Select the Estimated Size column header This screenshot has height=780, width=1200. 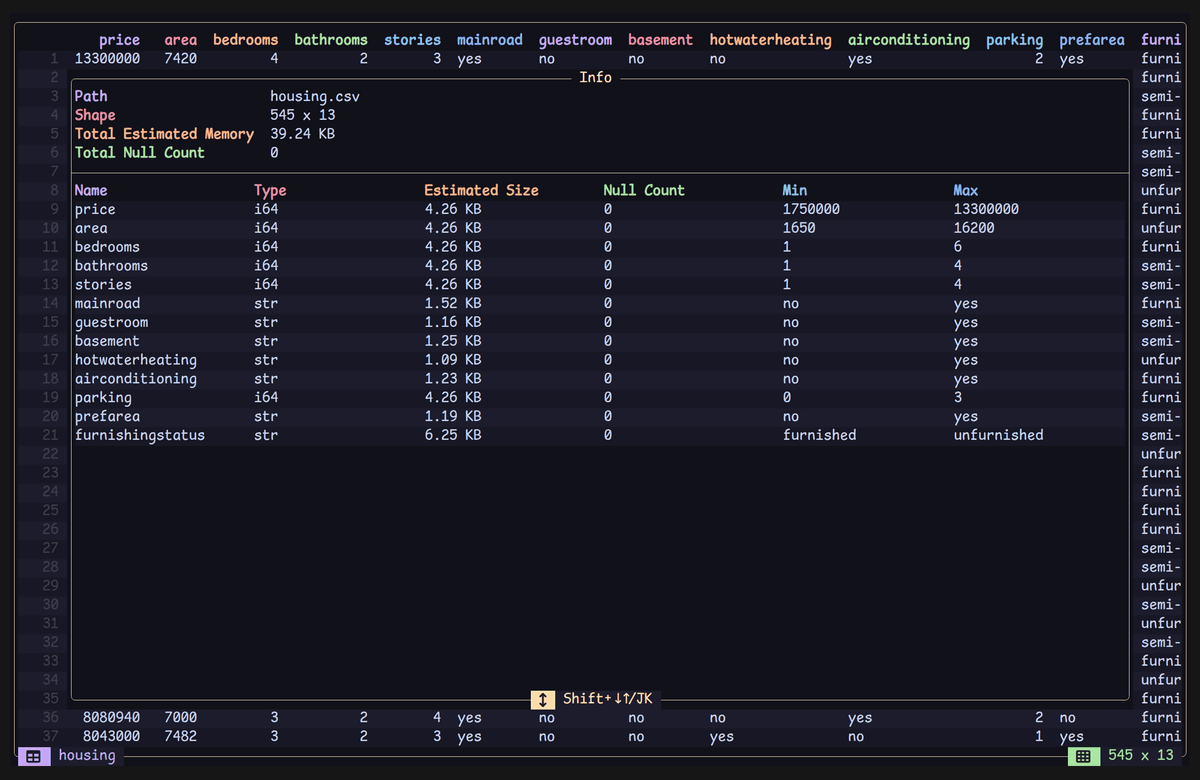click(x=481, y=190)
